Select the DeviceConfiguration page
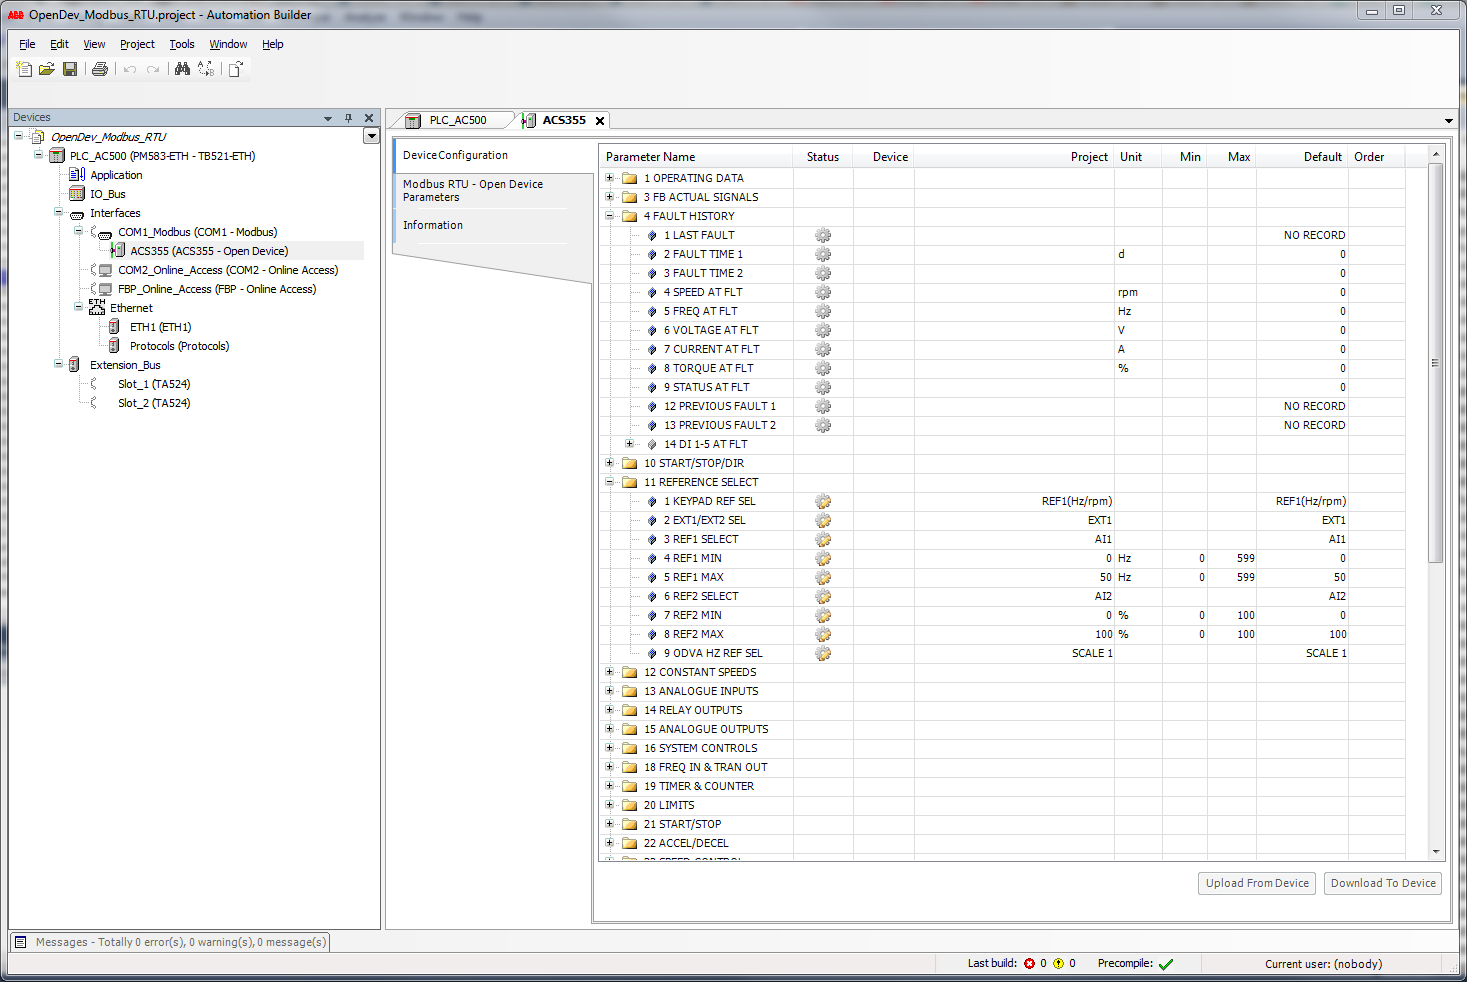Viewport: 1467px width, 982px height. click(493, 155)
